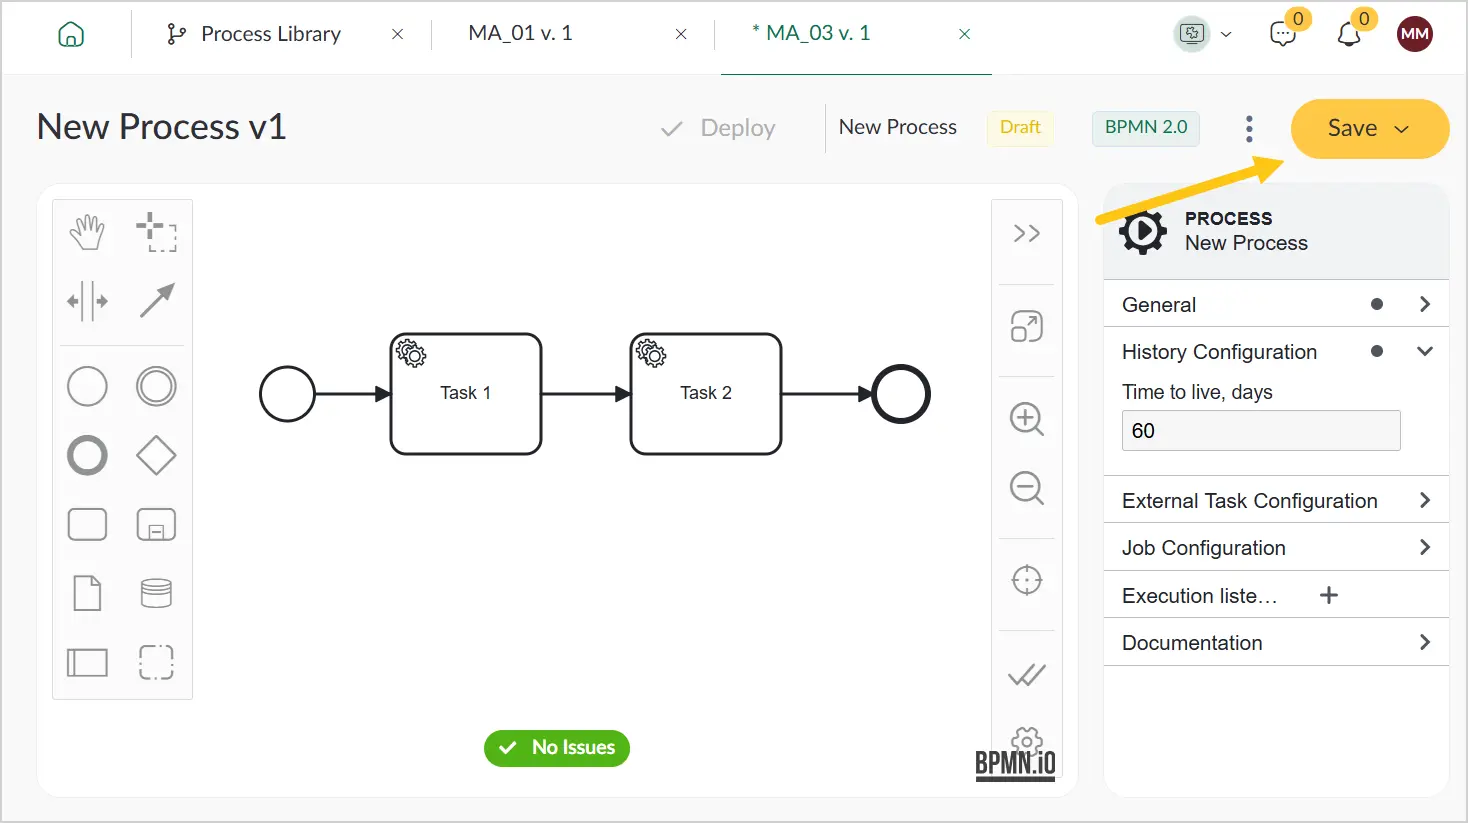Click the Save button

click(x=1369, y=128)
